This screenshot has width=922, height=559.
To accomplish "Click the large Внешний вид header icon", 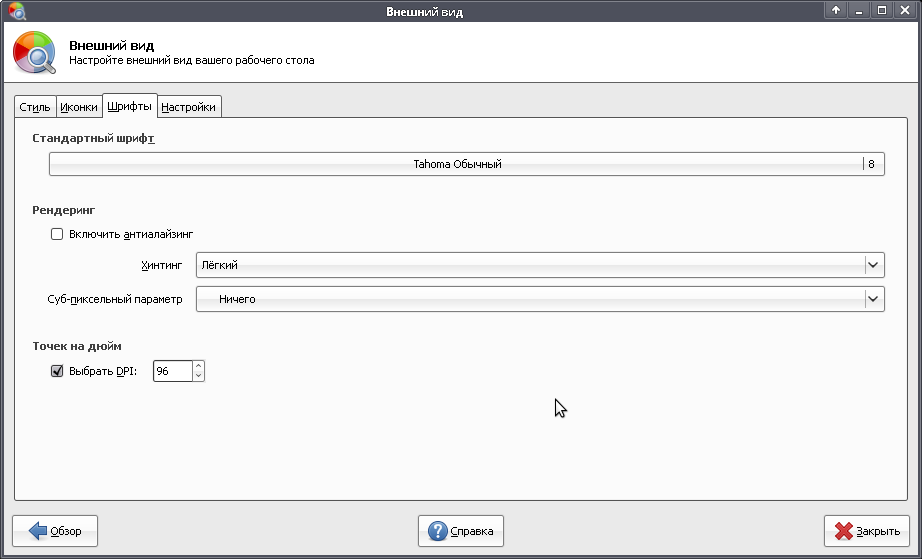I will click(x=37, y=53).
